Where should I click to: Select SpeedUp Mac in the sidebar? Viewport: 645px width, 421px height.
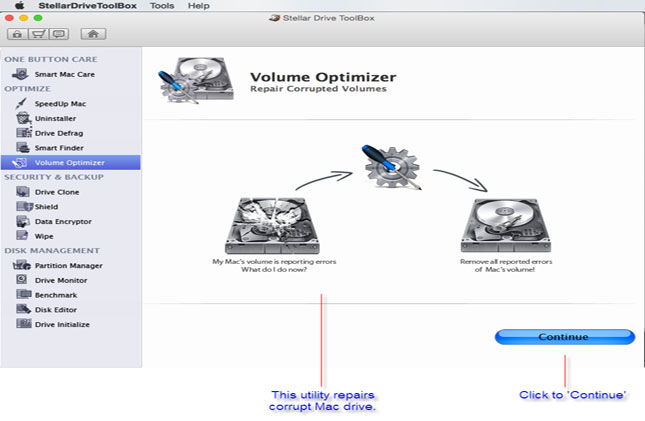pyautogui.click(x=60, y=104)
